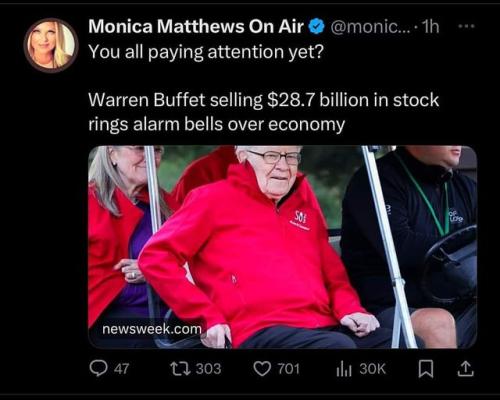This screenshot has height=400, width=500.
Task: View analytics via the bar chart icon
Action: (344, 369)
